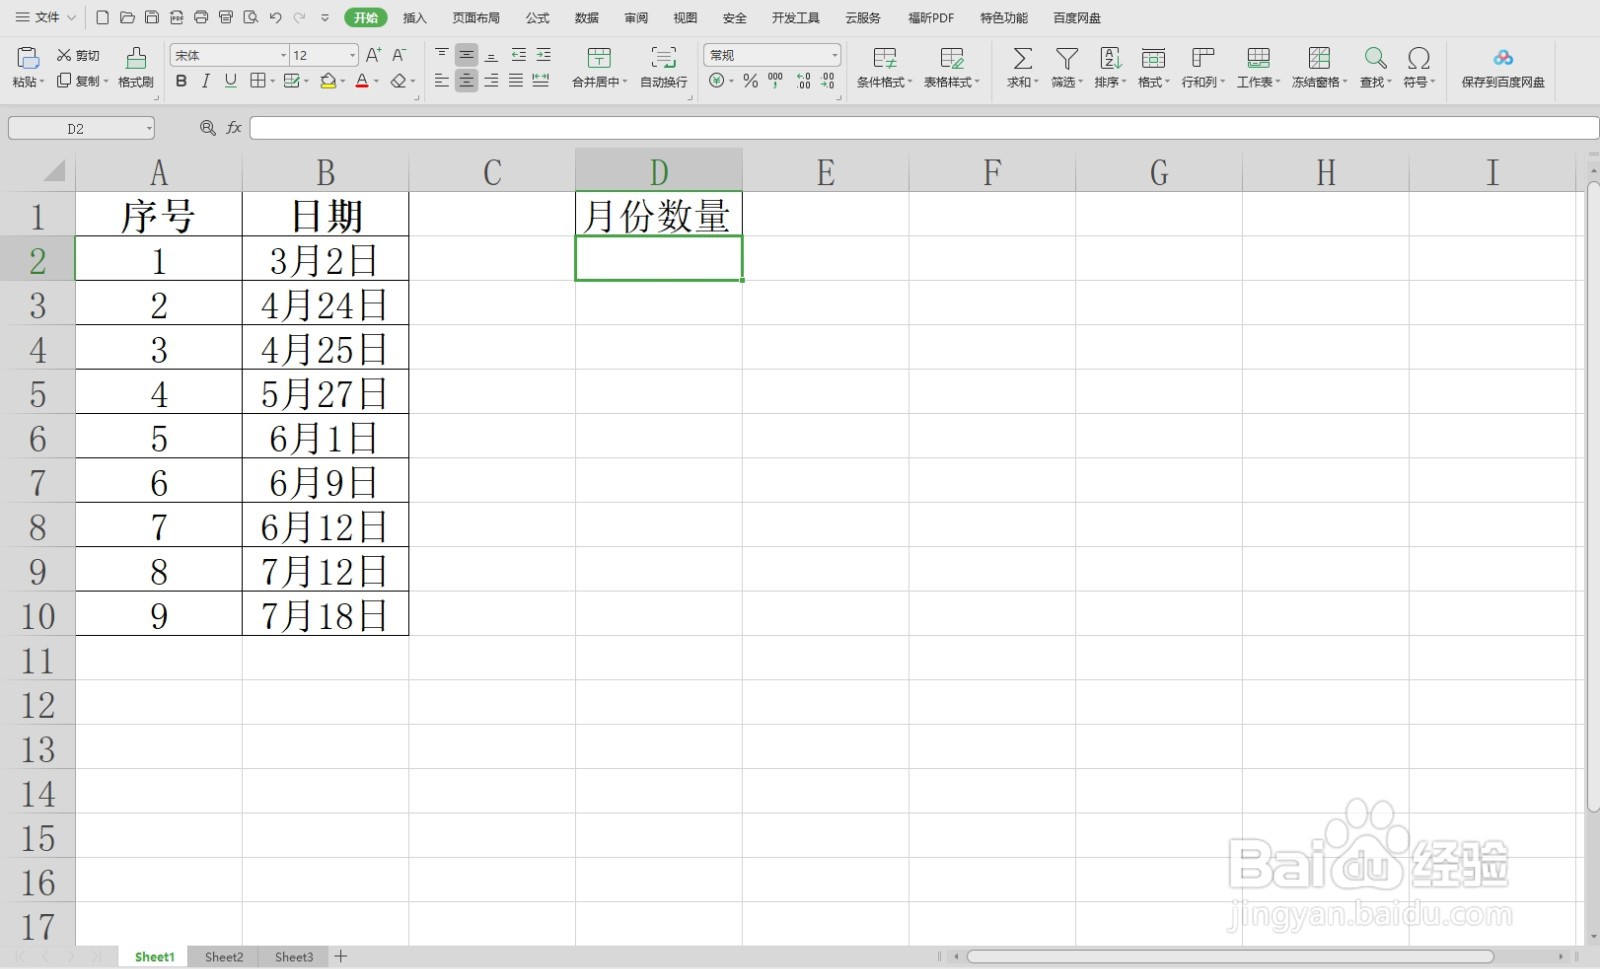Toggle middle vertical alignment
Image resolution: width=1600 pixels, height=969 pixels.
pyautogui.click(x=466, y=55)
